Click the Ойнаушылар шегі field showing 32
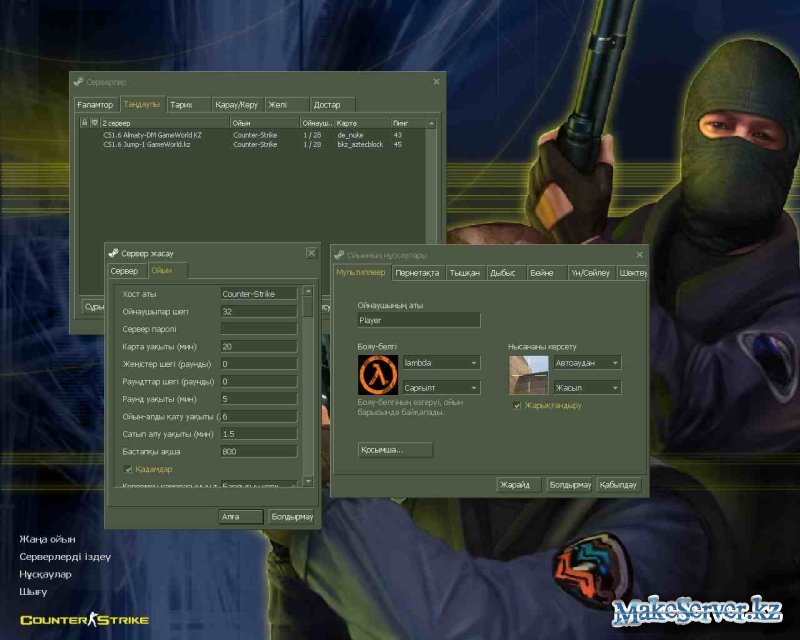 (259, 311)
